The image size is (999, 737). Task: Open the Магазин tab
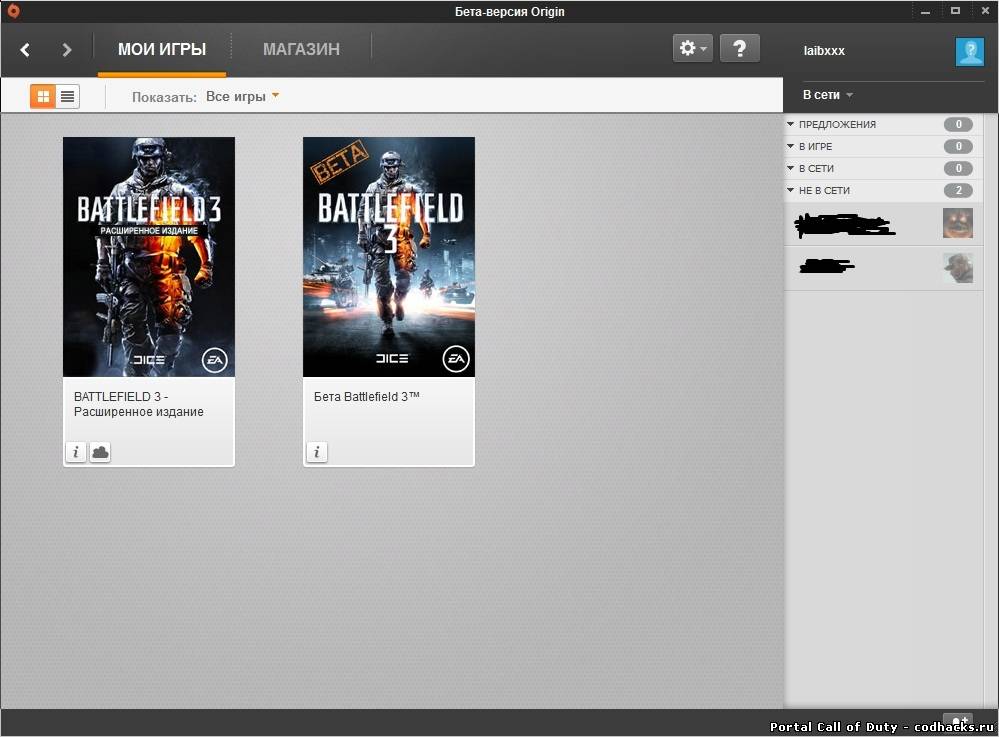(301, 49)
